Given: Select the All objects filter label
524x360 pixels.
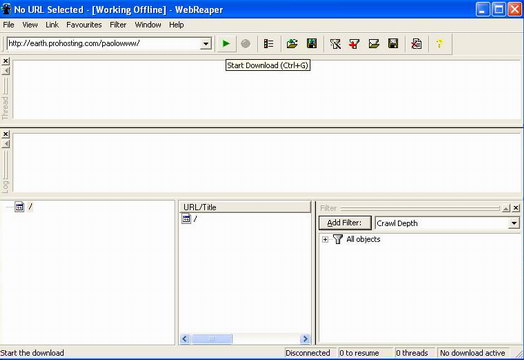Looking at the screenshot, I should pos(363,239).
